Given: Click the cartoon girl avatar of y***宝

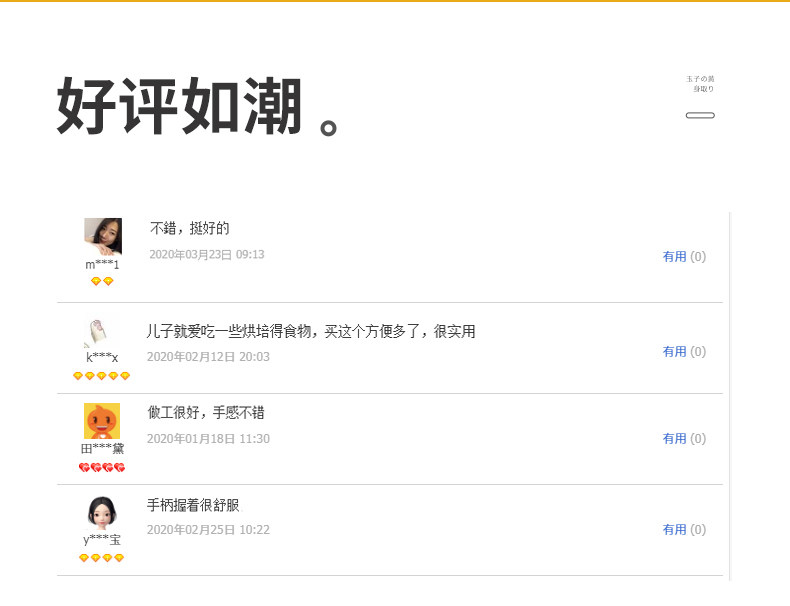Looking at the screenshot, I should pyautogui.click(x=102, y=513).
